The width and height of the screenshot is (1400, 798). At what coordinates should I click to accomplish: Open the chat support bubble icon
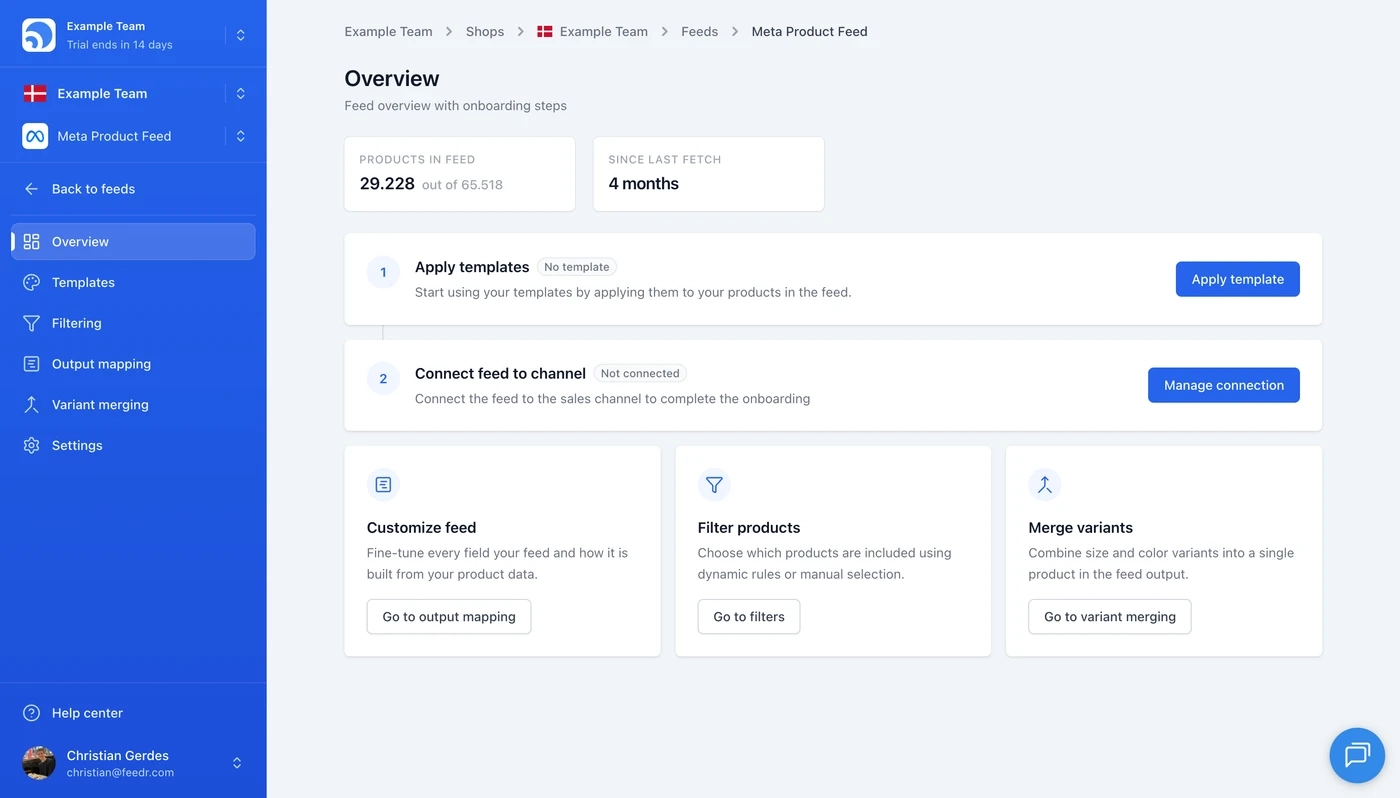(1357, 755)
